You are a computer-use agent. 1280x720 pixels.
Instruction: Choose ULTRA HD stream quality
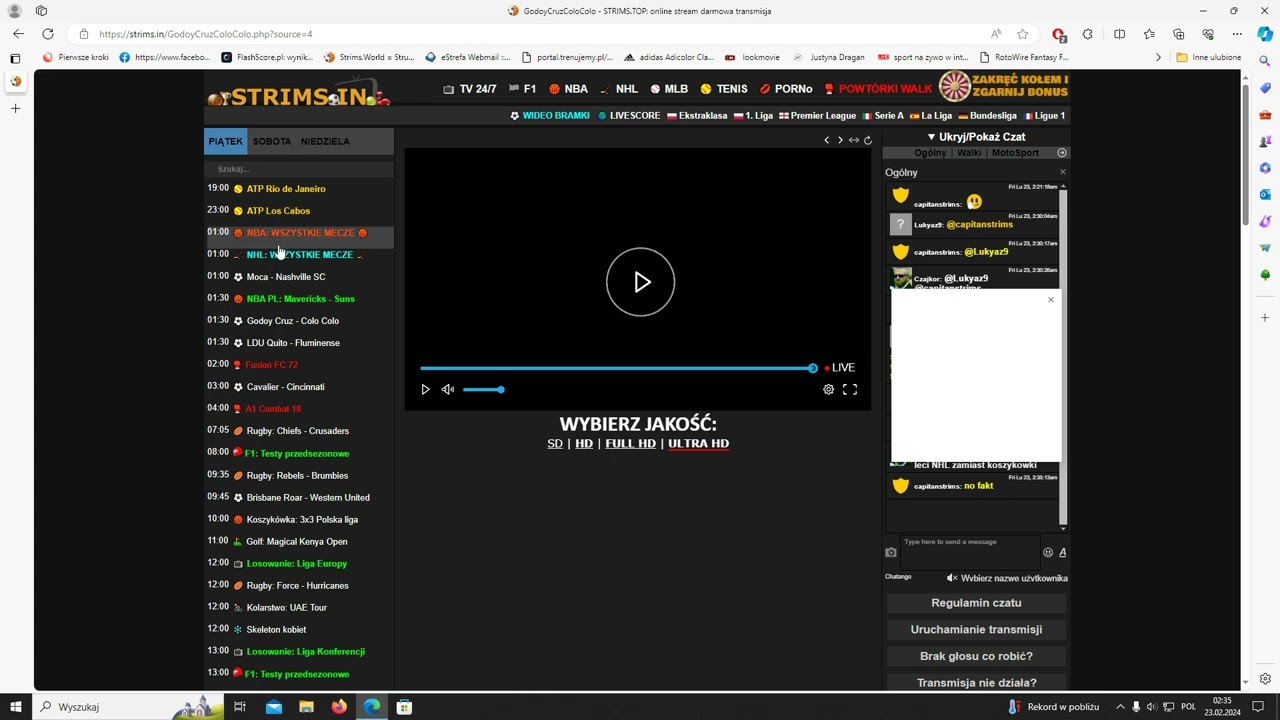coord(698,443)
